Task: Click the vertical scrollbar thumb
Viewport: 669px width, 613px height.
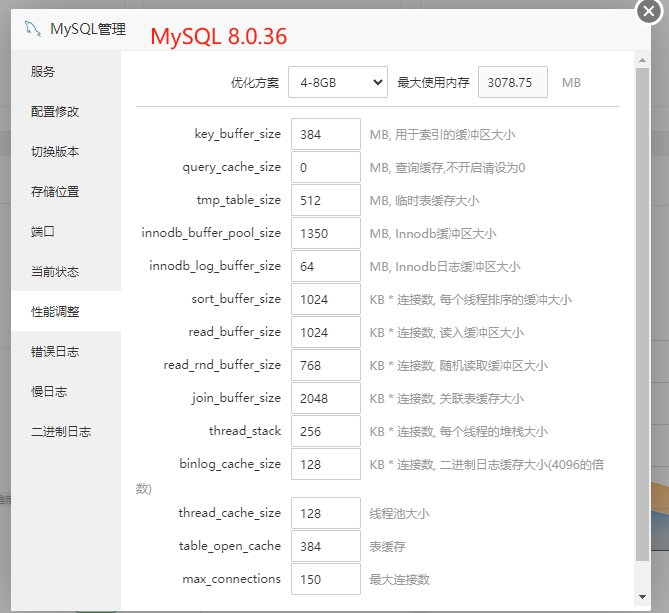Action: 642,314
